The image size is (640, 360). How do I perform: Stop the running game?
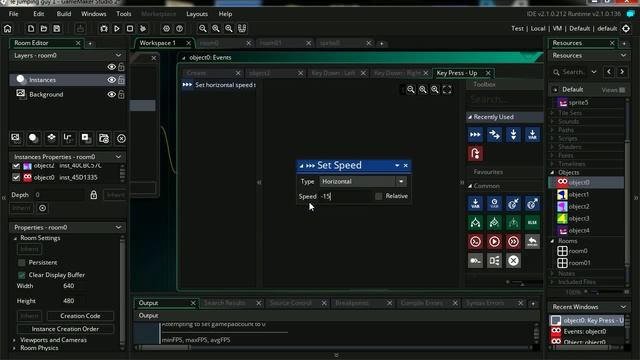130,29
